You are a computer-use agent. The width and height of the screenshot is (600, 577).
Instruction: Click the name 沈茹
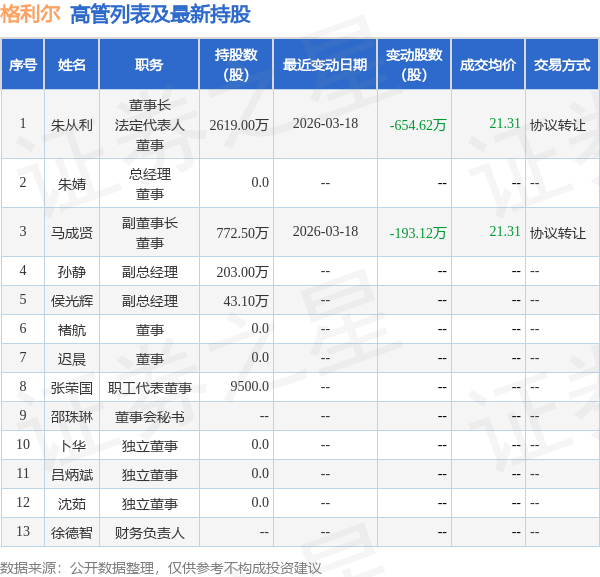pos(72,504)
